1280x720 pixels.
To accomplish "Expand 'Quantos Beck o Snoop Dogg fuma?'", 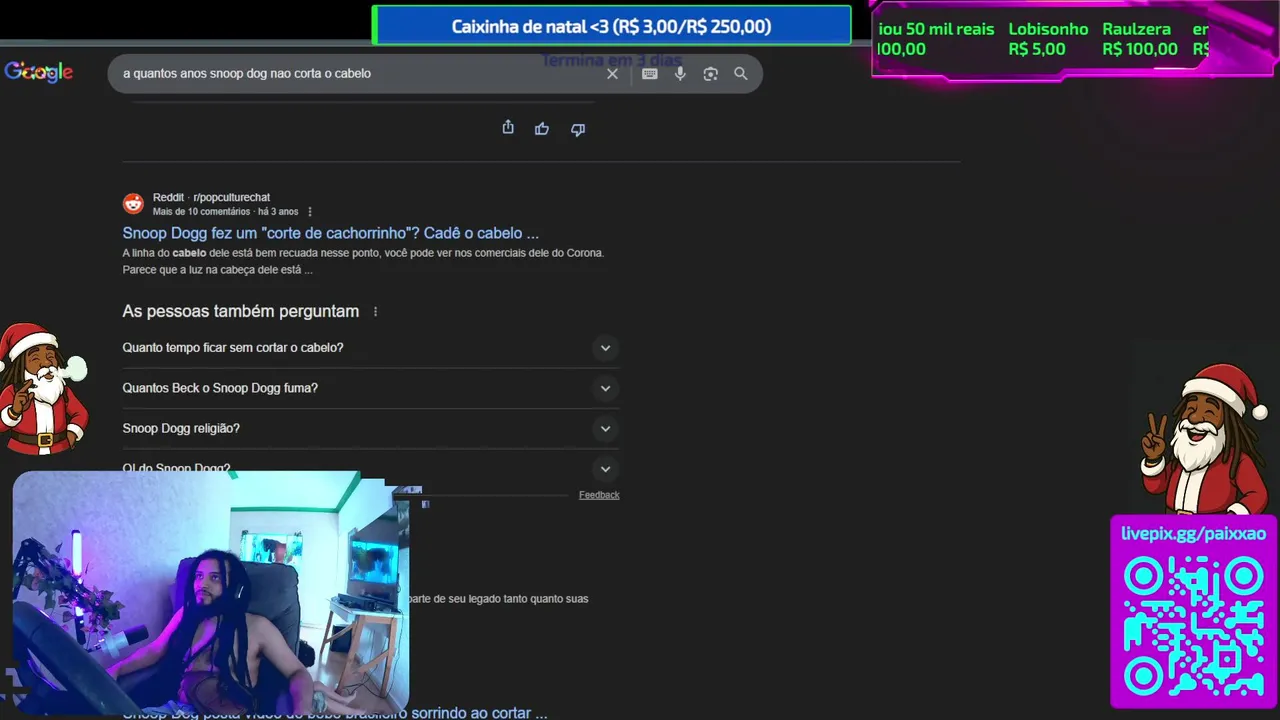I will (371, 388).
